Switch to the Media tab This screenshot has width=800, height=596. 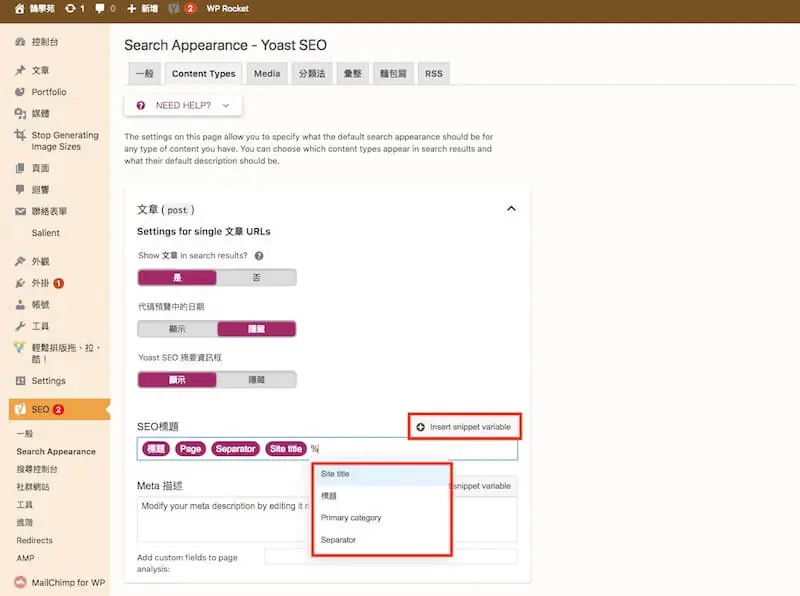(x=267, y=73)
